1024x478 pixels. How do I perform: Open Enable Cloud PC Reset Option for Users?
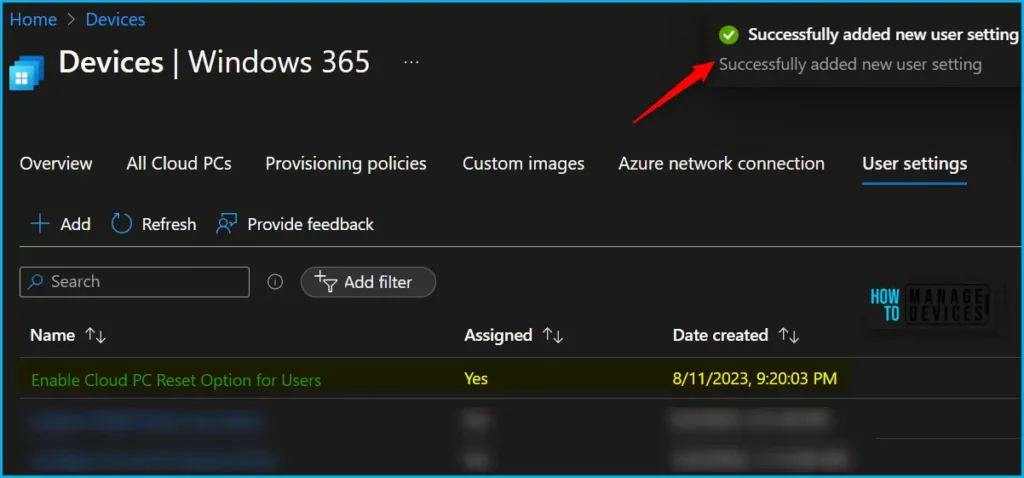pos(176,379)
